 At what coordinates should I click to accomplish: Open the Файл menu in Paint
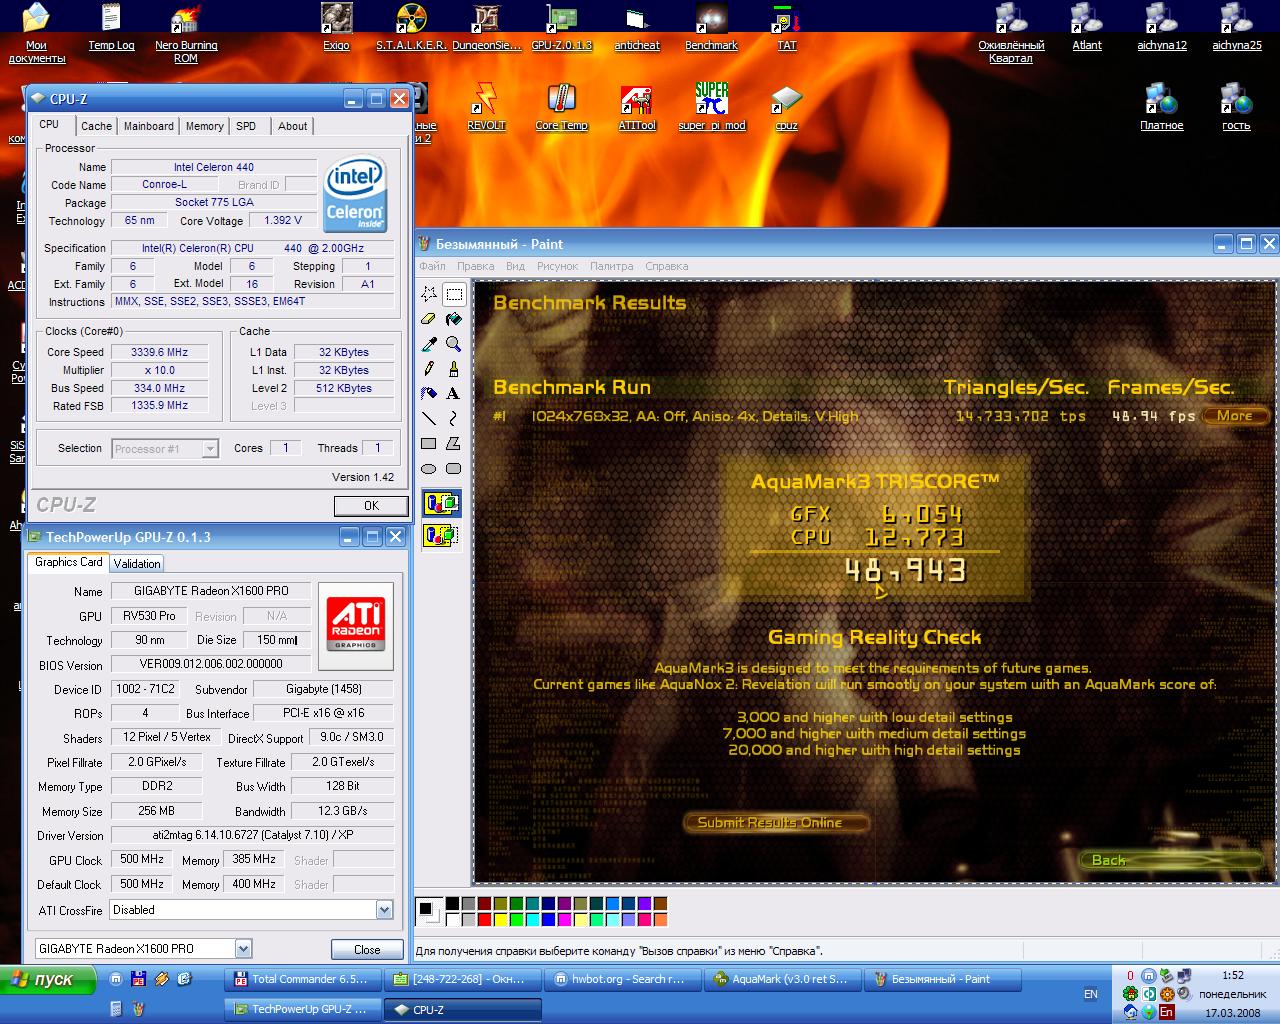tap(432, 266)
